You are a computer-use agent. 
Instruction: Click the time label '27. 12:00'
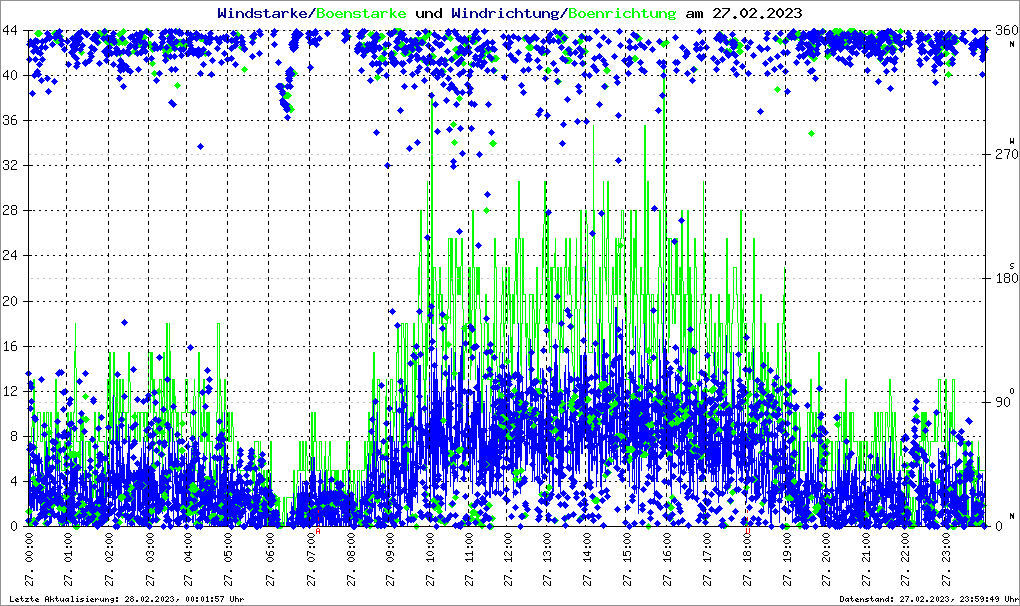(x=508, y=560)
